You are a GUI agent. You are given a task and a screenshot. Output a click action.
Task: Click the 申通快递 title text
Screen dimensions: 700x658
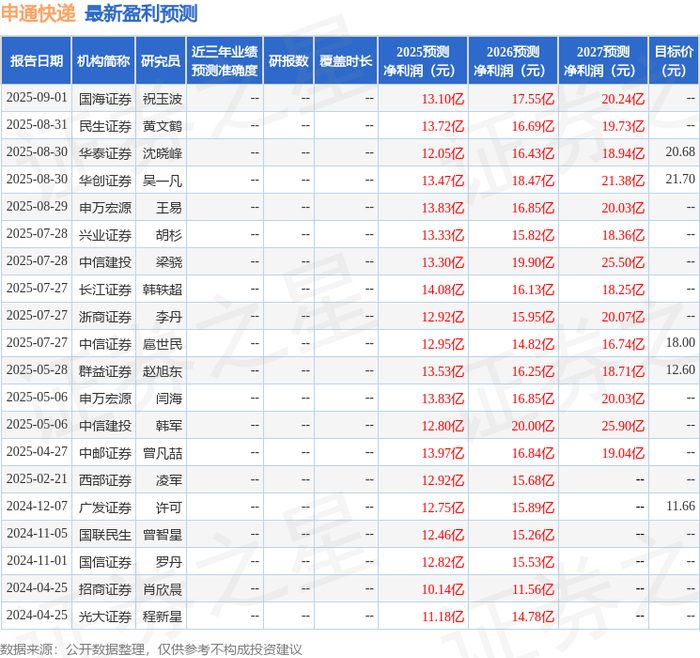tap(38, 13)
